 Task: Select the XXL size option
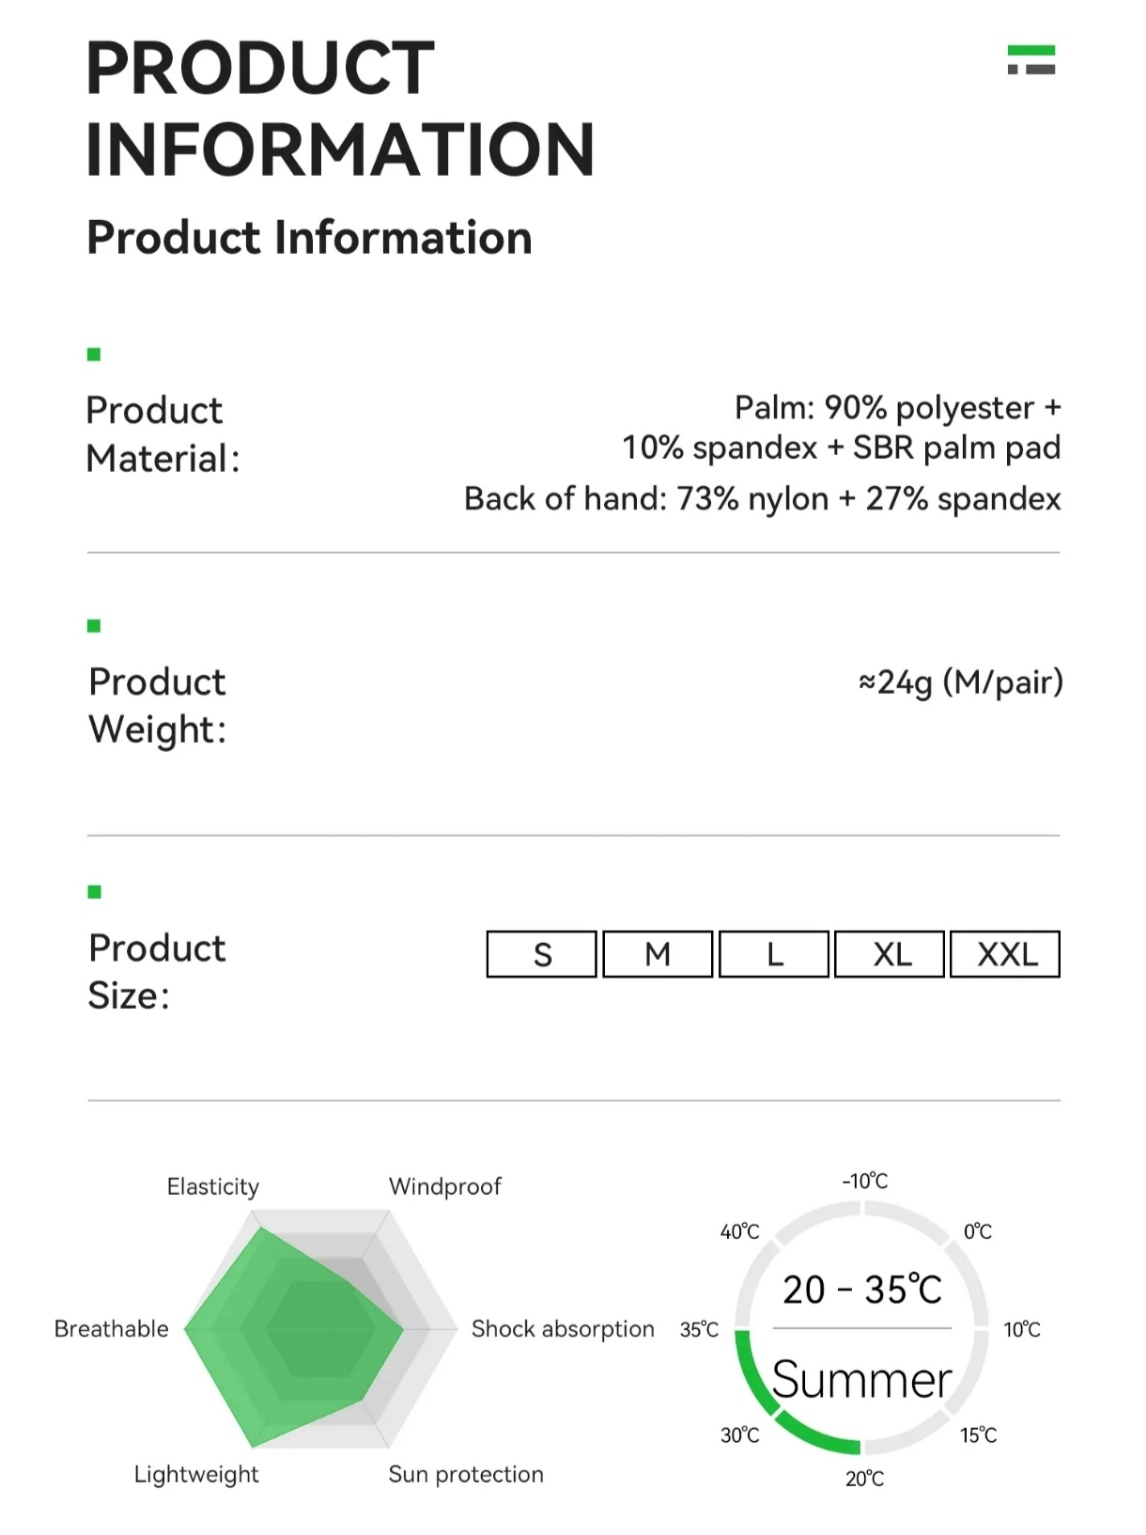point(1005,954)
